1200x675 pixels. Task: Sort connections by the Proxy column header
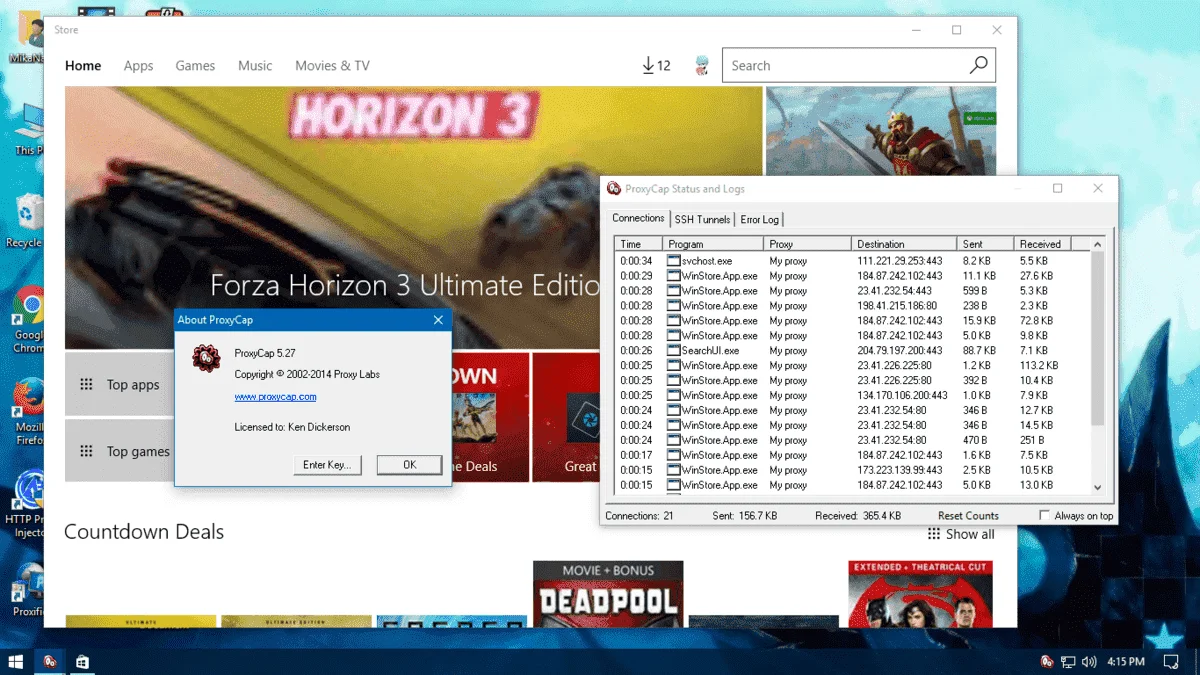pos(808,244)
